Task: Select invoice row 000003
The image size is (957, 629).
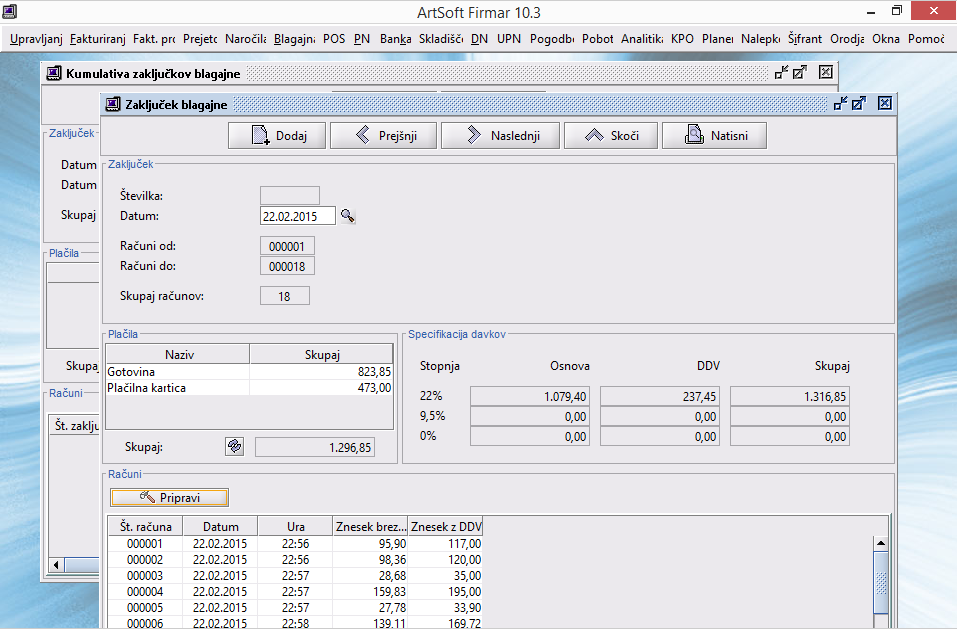Action: (146, 575)
